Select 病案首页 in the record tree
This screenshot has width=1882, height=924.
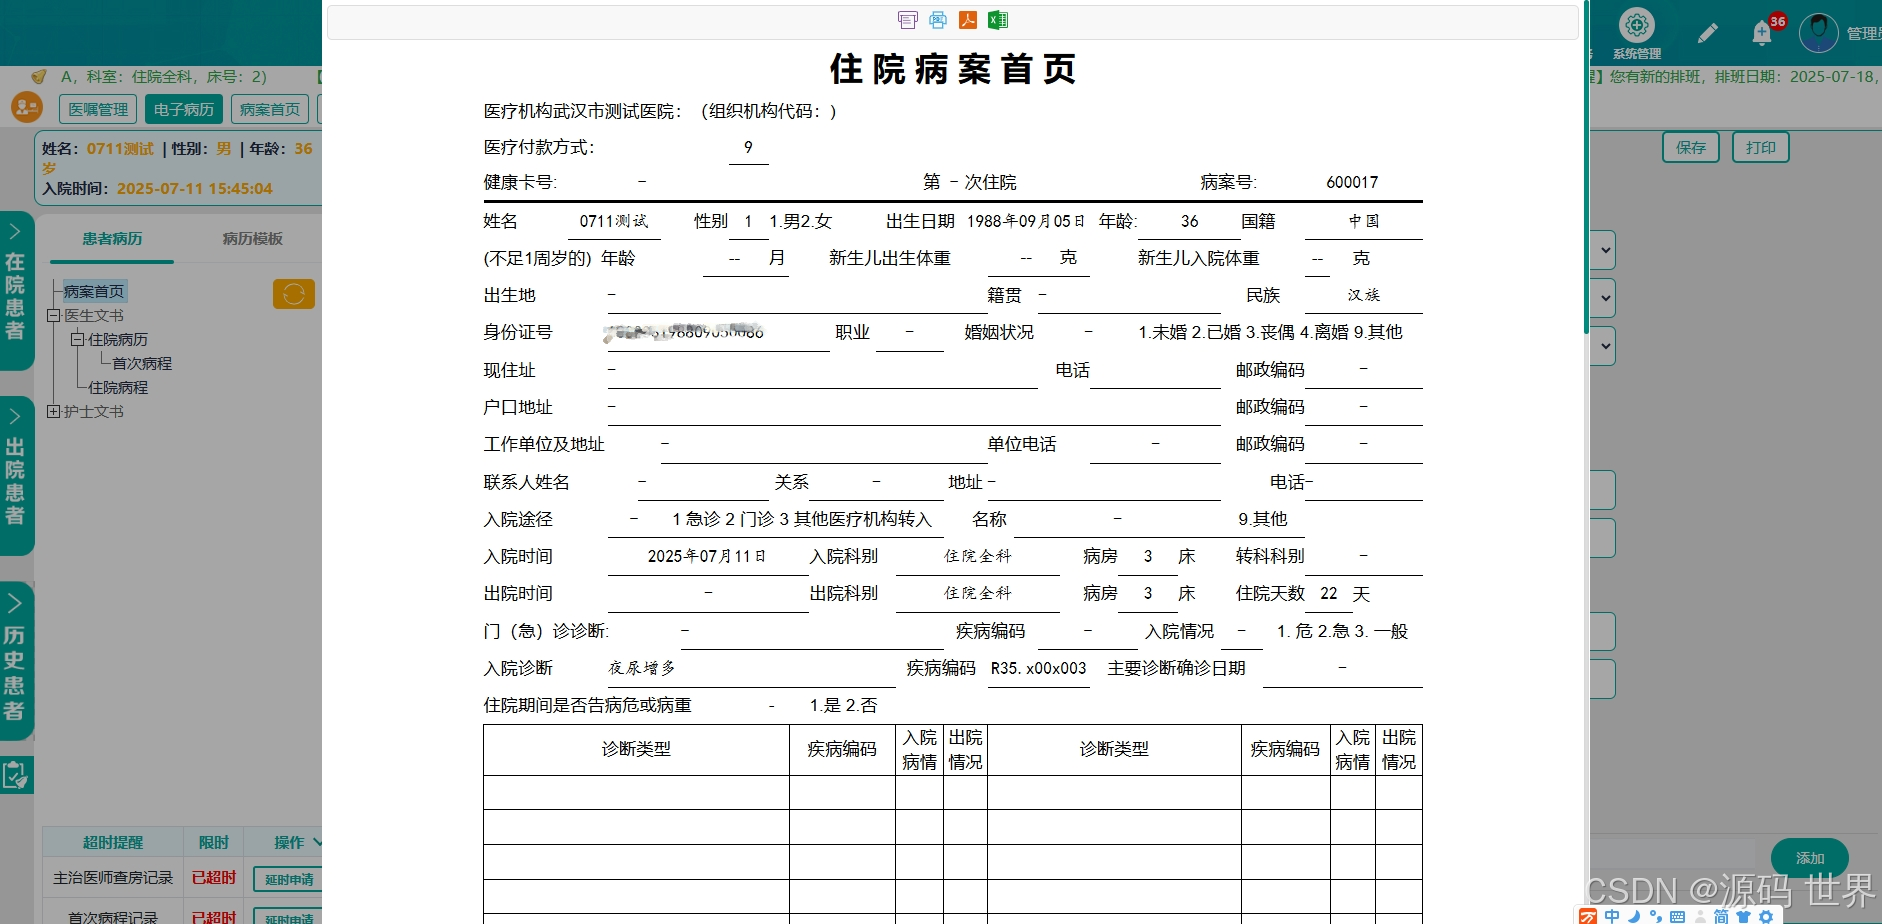94,292
